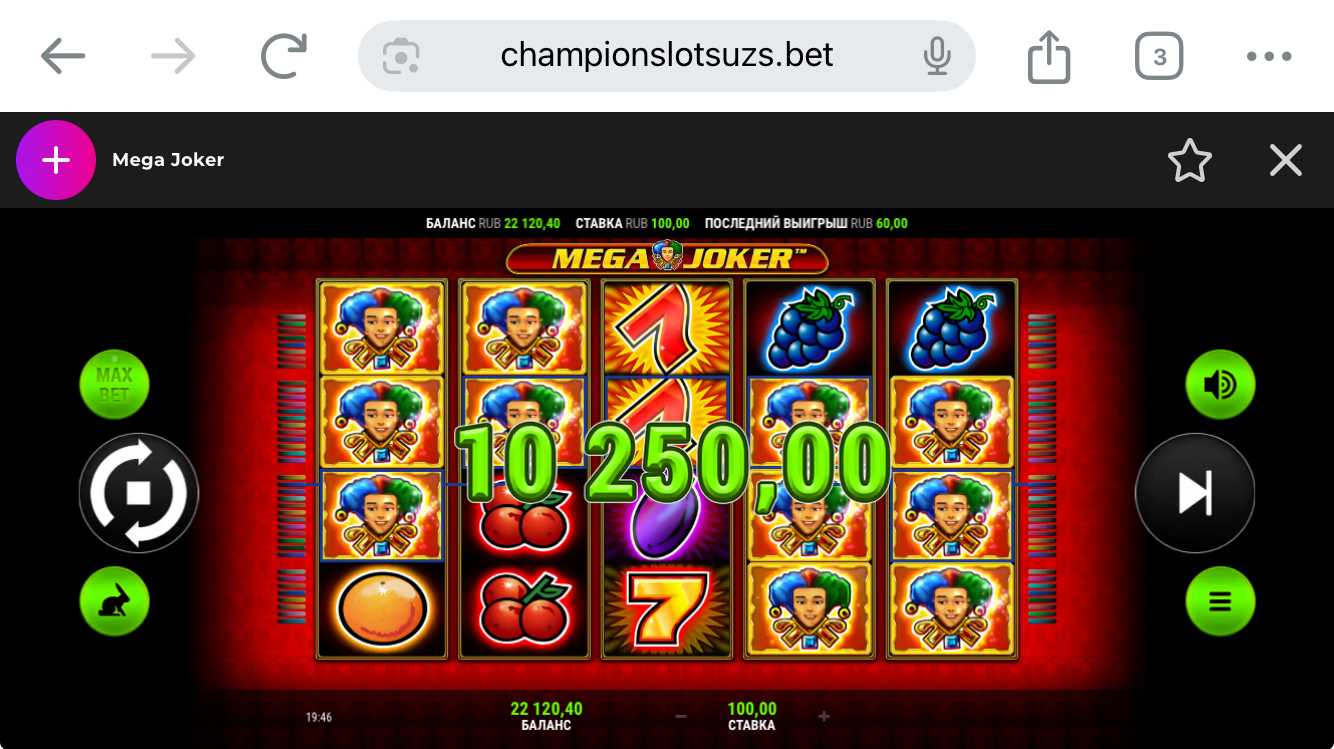Click the green MAX BET button
This screenshot has height=749, width=1334.
click(x=114, y=385)
